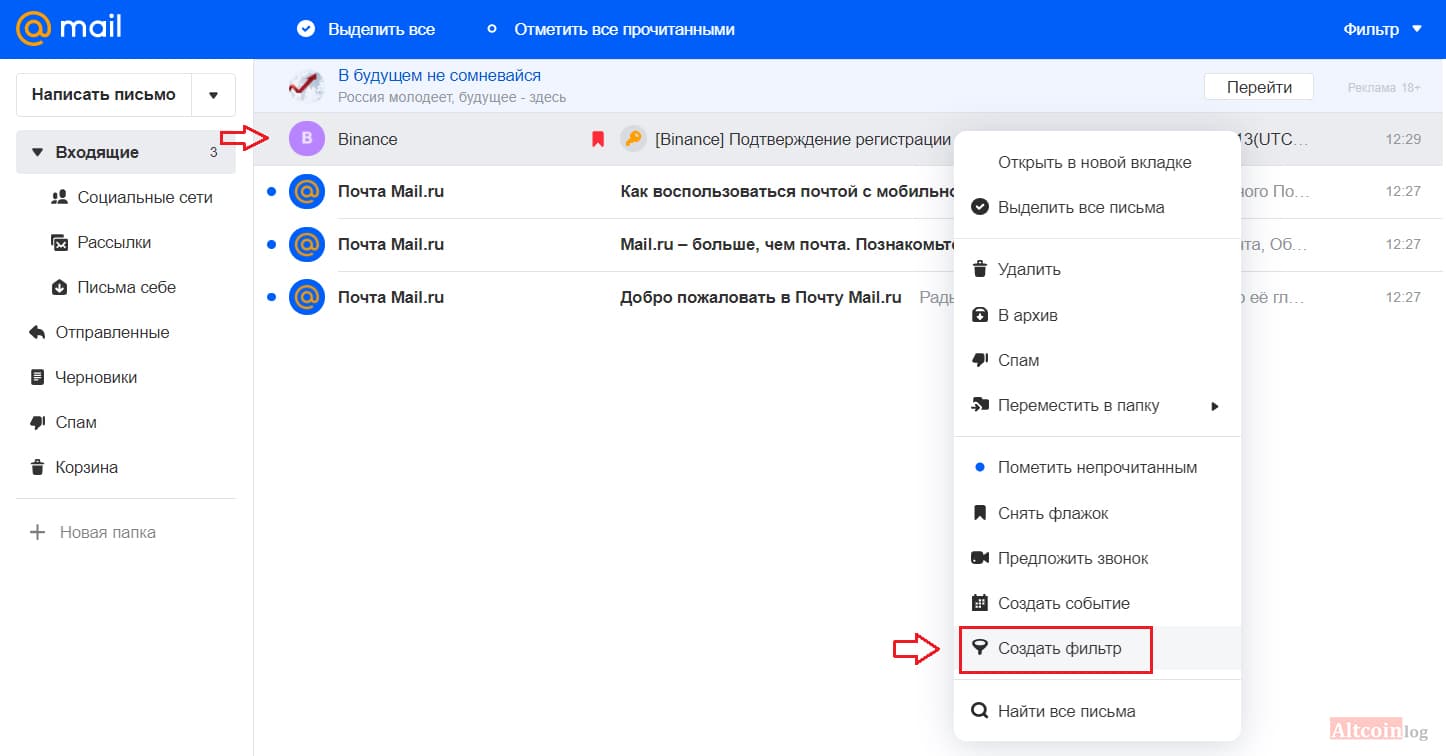The width and height of the screenshot is (1446, 756).
Task: Open Социальные сети folder
Action: (x=126, y=198)
